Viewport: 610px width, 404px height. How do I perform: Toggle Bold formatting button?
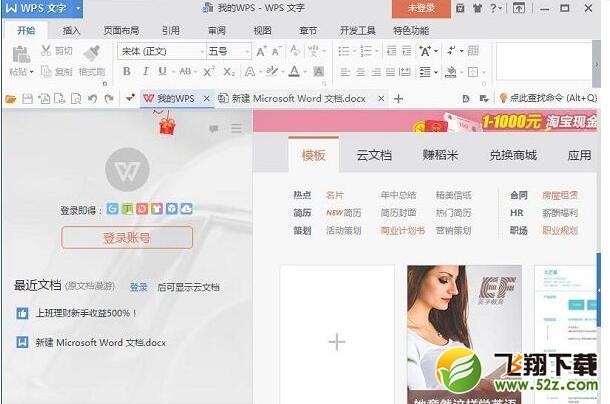126,71
